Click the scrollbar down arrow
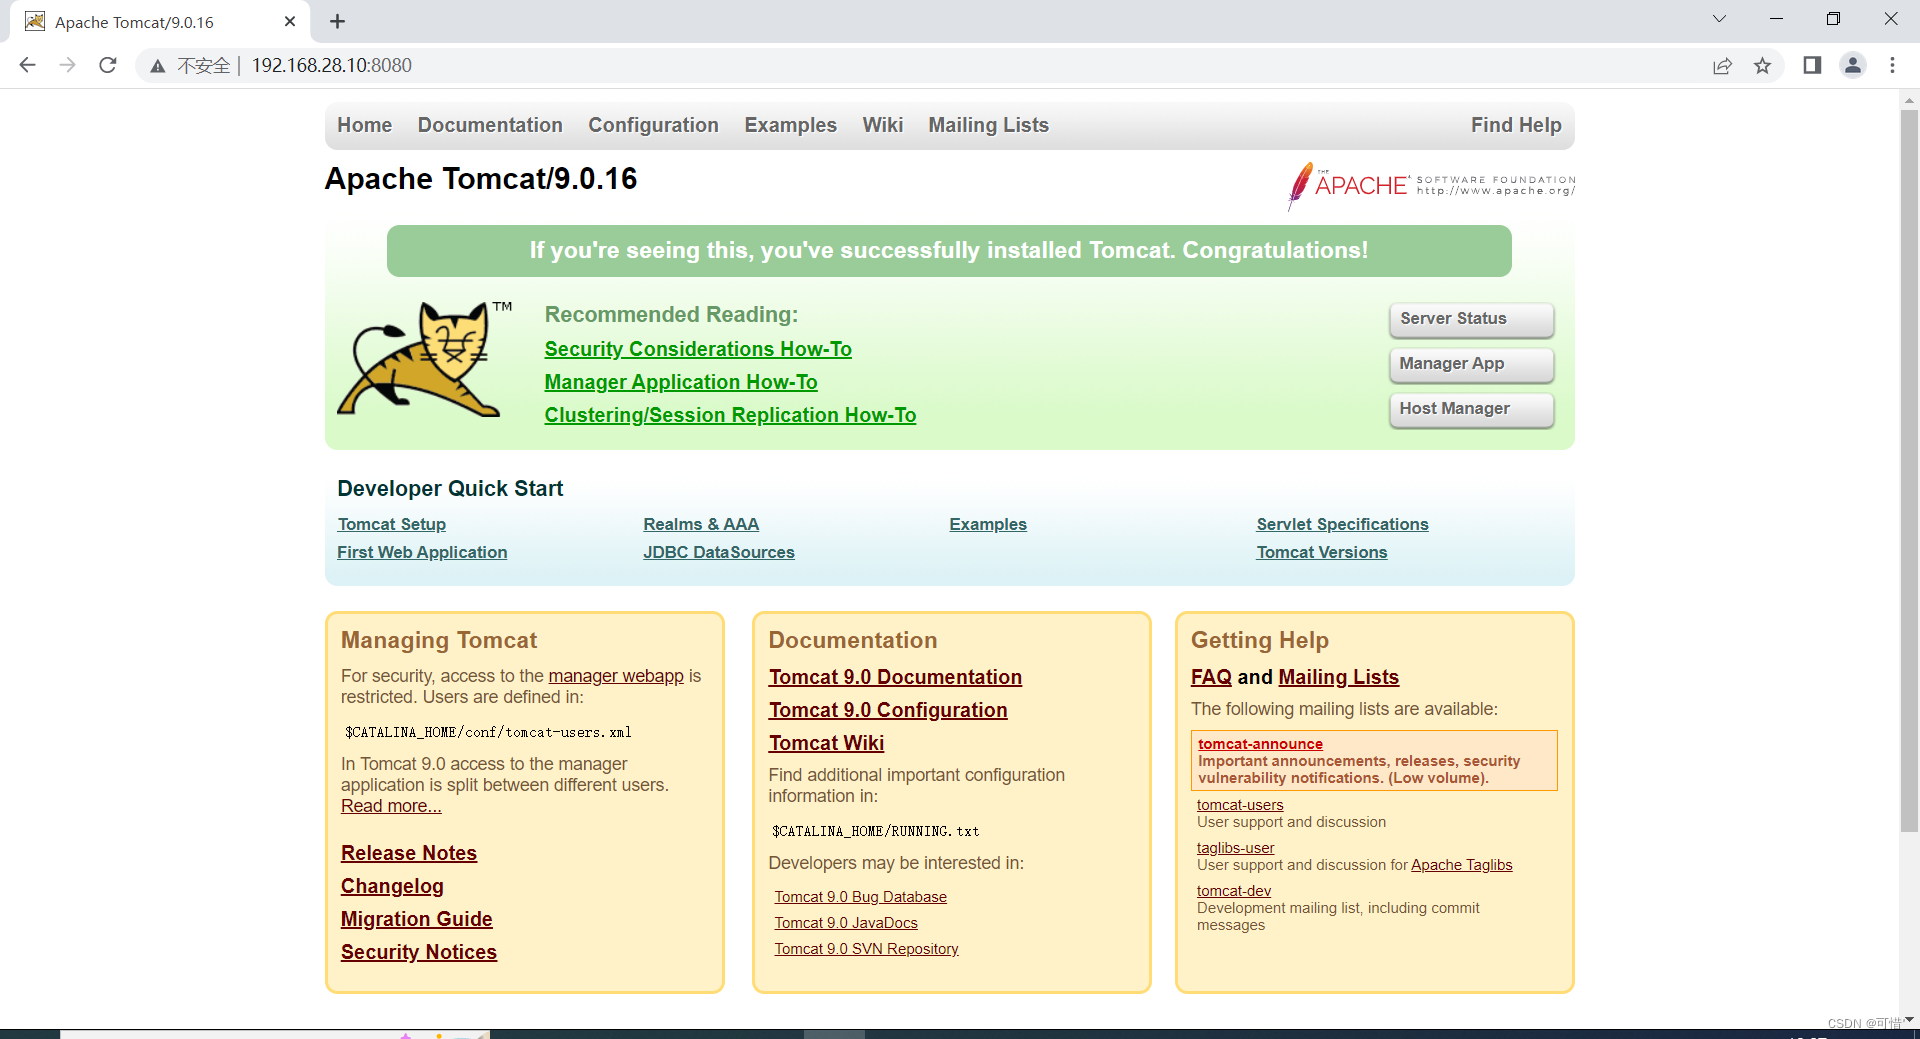Screen dimensions: 1920x1039 pos(1909,1019)
